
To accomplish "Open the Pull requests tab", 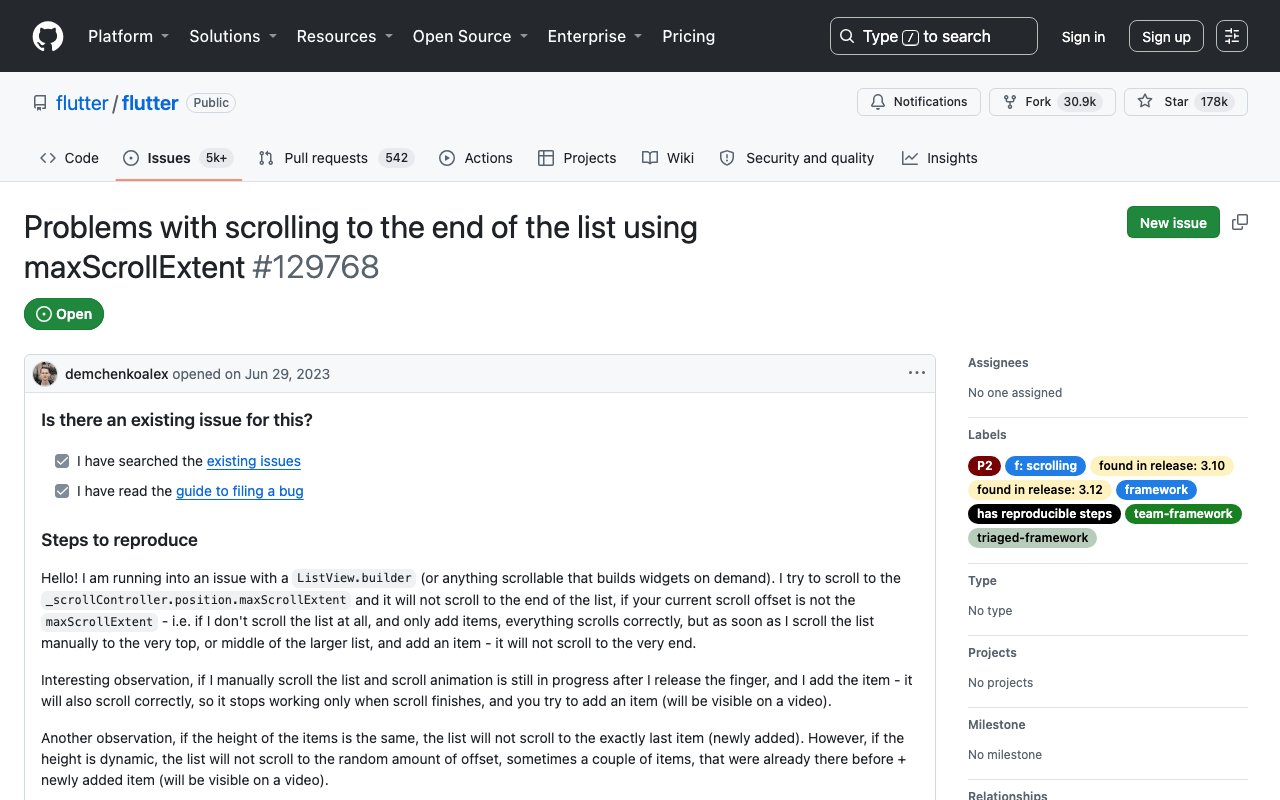I will [336, 158].
